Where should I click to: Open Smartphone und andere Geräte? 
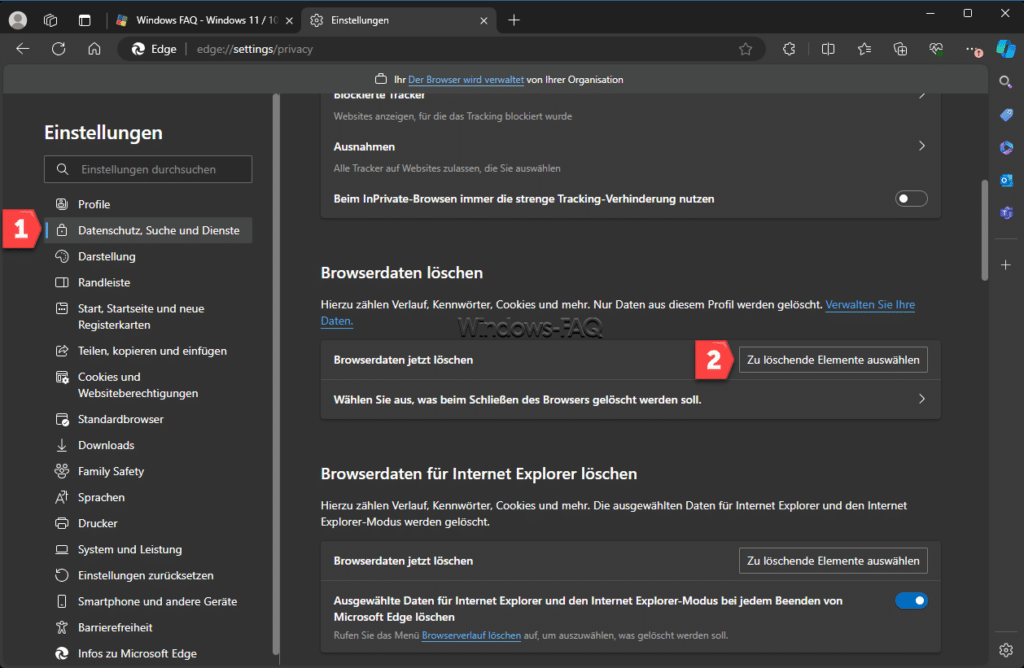(149, 601)
